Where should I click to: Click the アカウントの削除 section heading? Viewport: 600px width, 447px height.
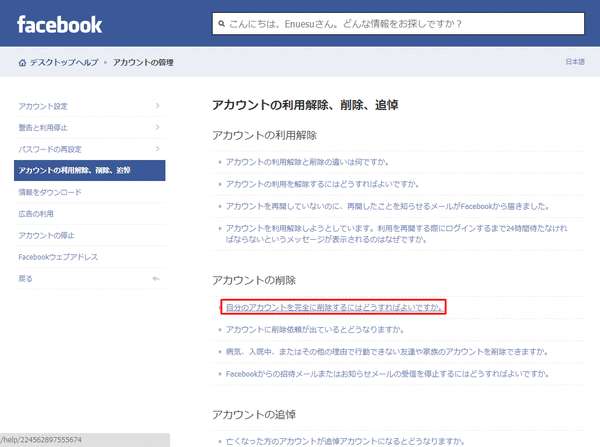click(254, 280)
